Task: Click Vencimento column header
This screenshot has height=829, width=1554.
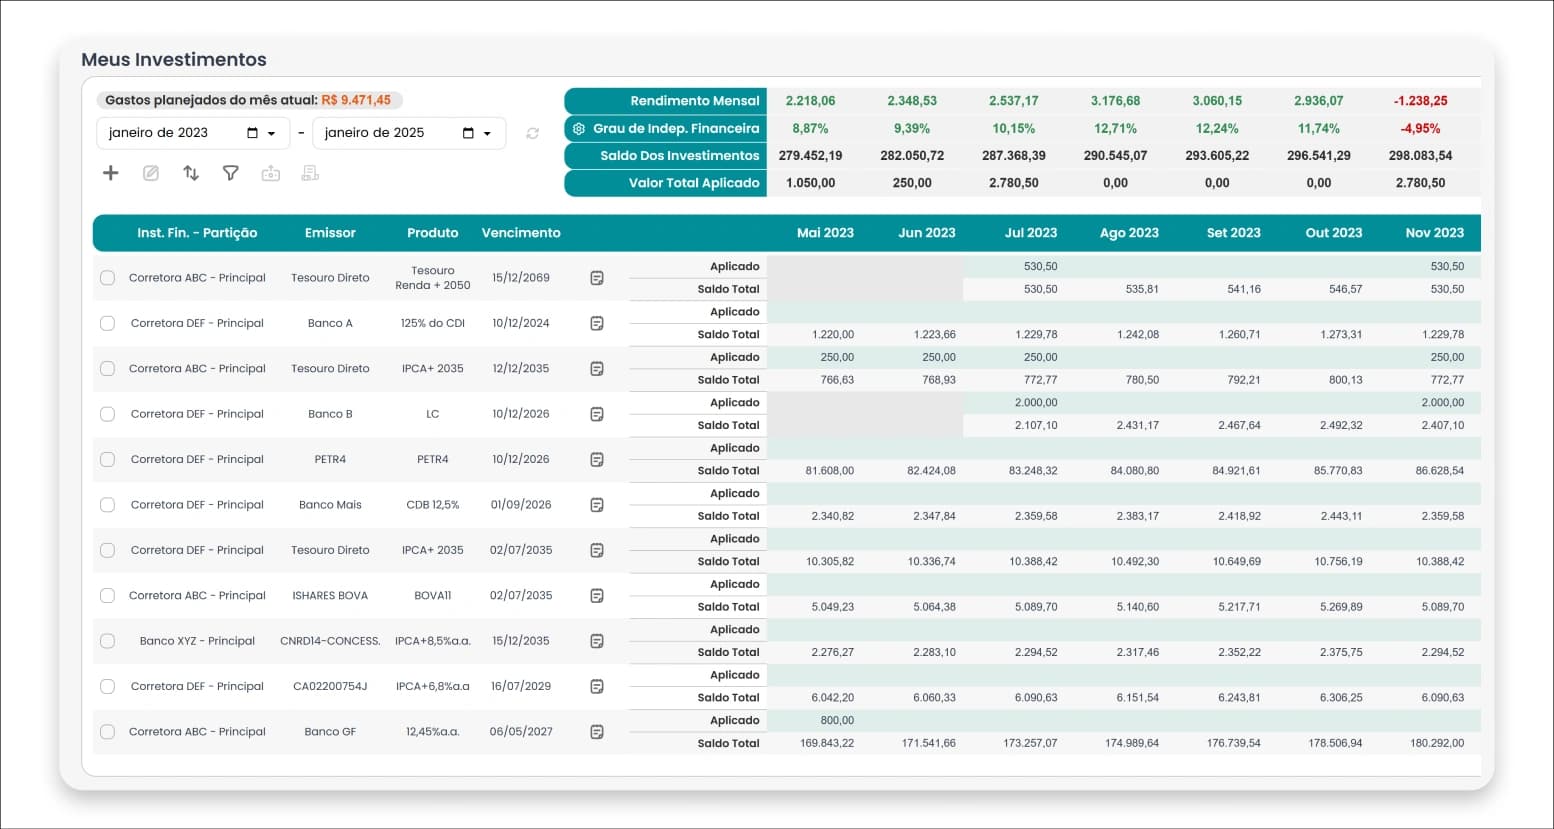Action: [x=521, y=233]
